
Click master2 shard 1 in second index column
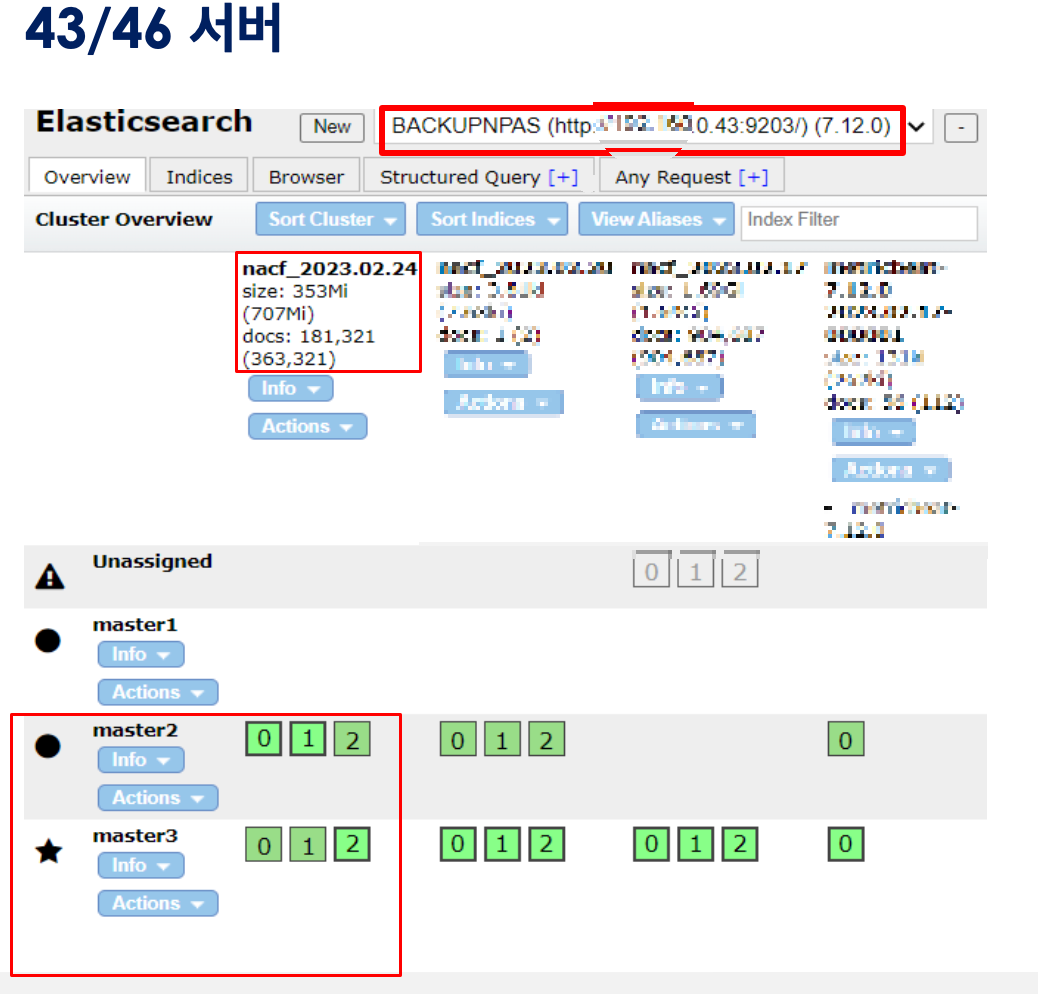502,739
